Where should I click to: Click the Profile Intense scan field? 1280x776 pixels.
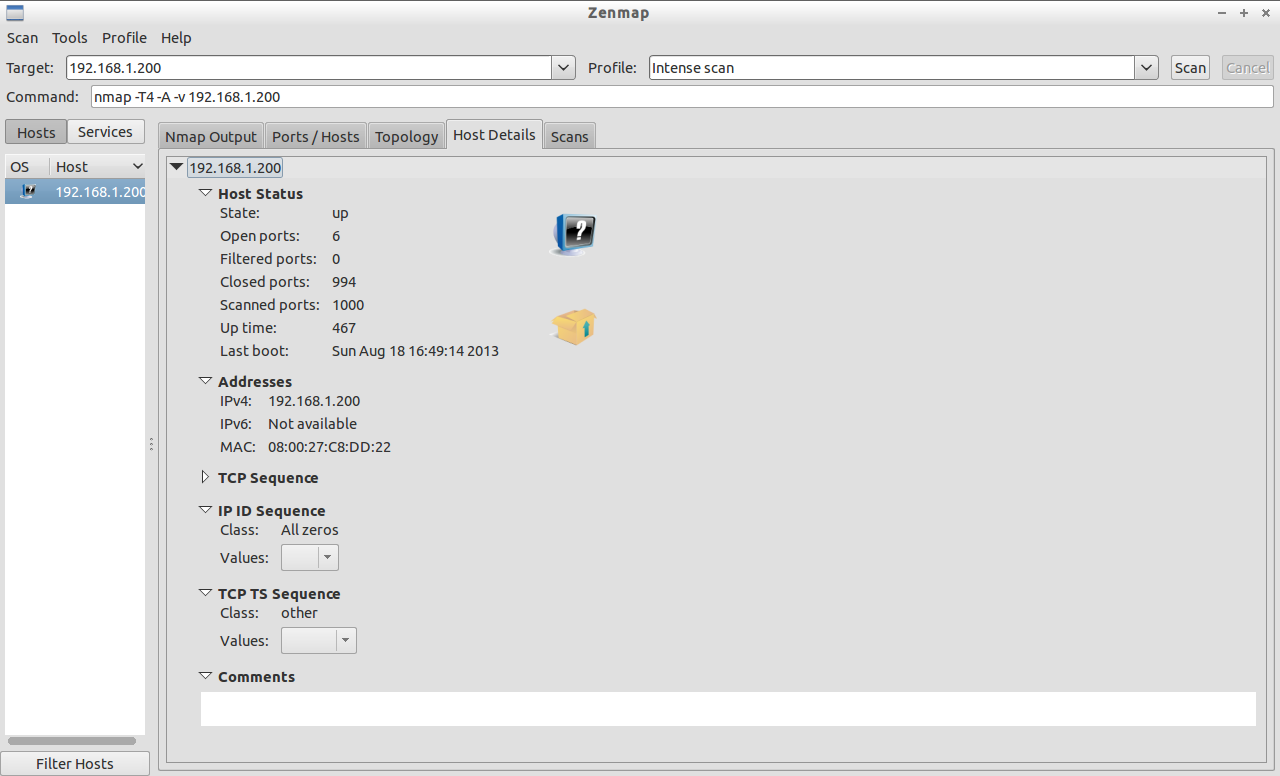coord(893,68)
